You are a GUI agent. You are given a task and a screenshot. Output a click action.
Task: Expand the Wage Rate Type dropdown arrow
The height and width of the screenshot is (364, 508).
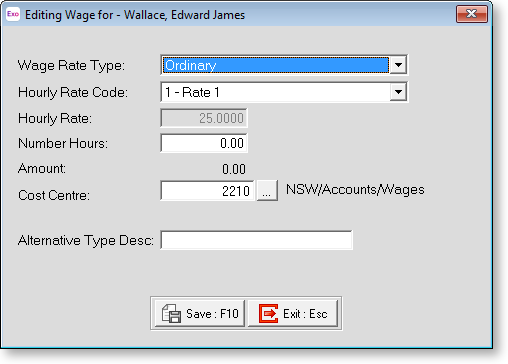tap(398, 65)
